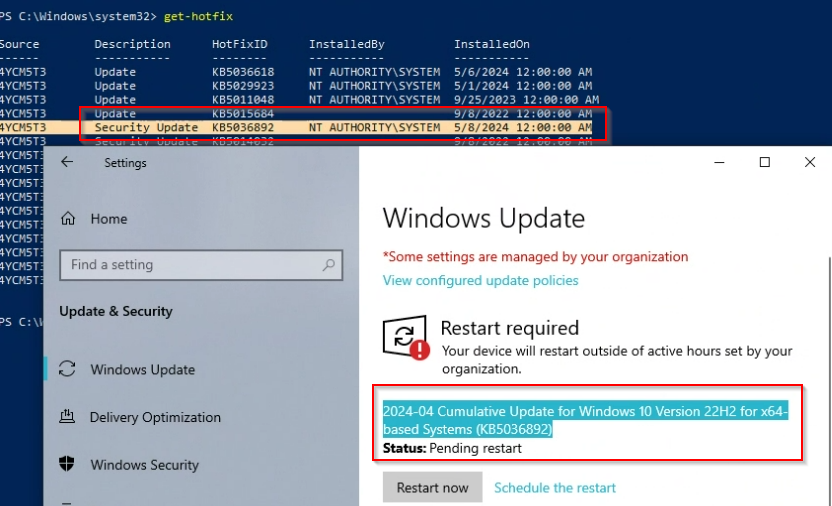Click the Windows Update page heading
The height and width of the screenshot is (506, 832).
pyautogui.click(x=483, y=218)
